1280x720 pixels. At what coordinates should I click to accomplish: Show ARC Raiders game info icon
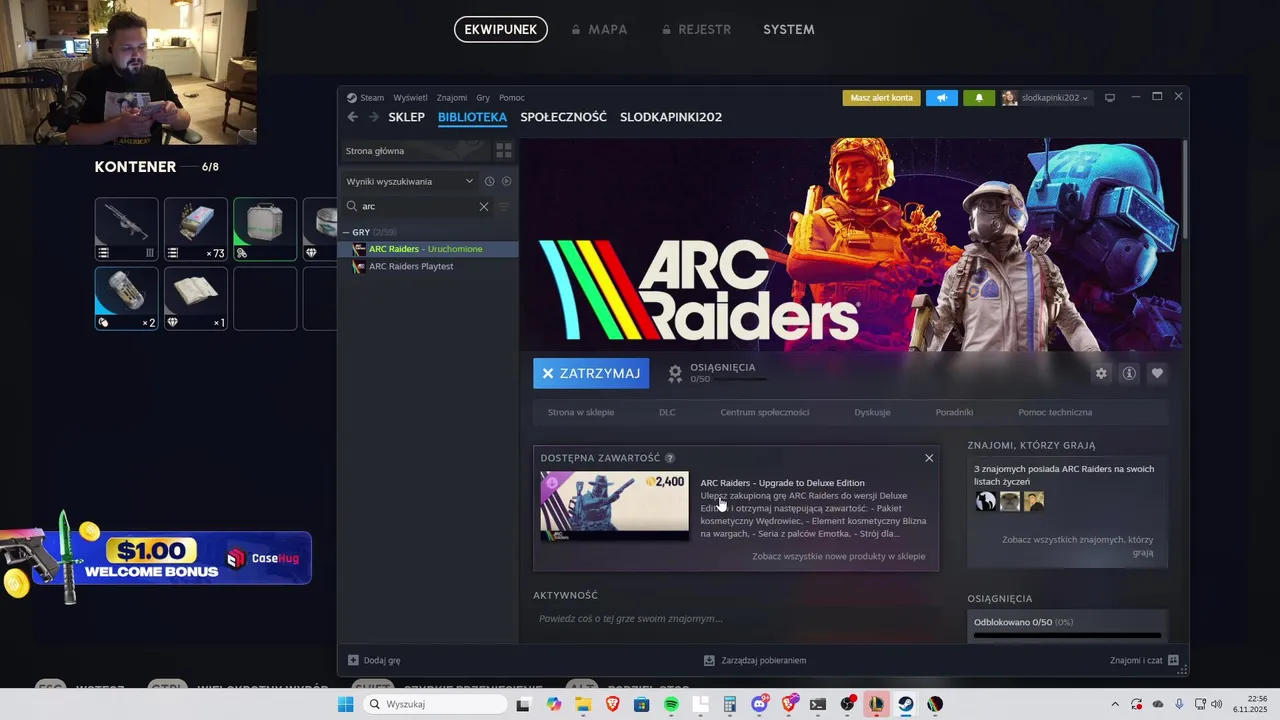[x=1129, y=373]
